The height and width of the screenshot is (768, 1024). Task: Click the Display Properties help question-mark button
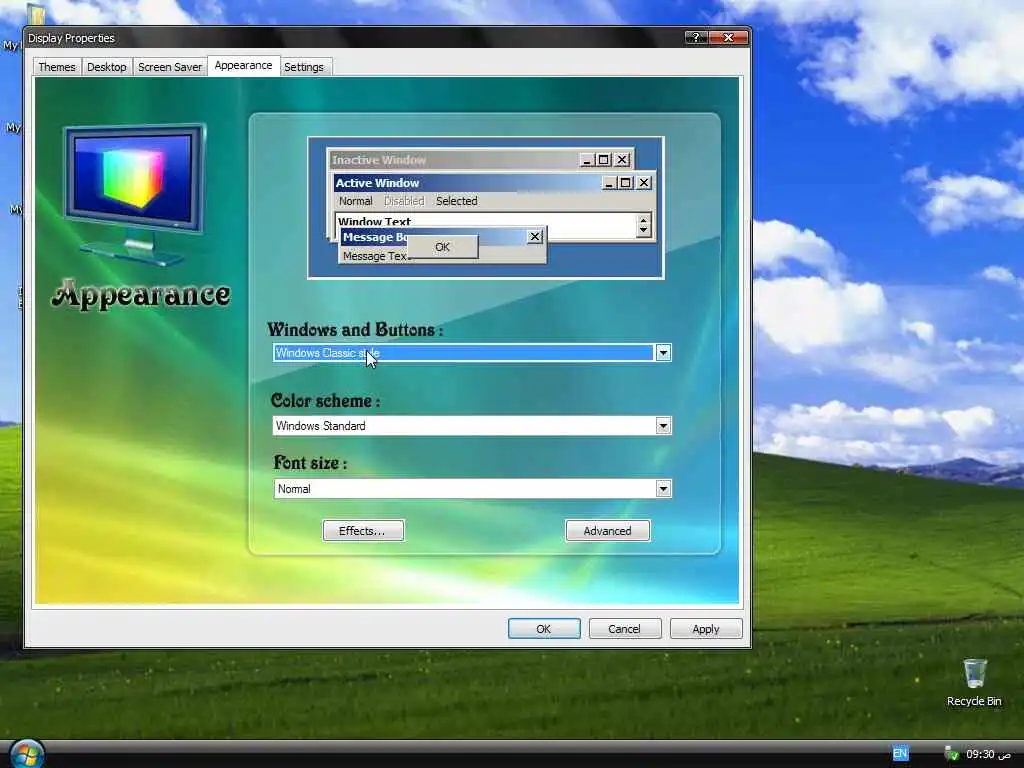(696, 38)
